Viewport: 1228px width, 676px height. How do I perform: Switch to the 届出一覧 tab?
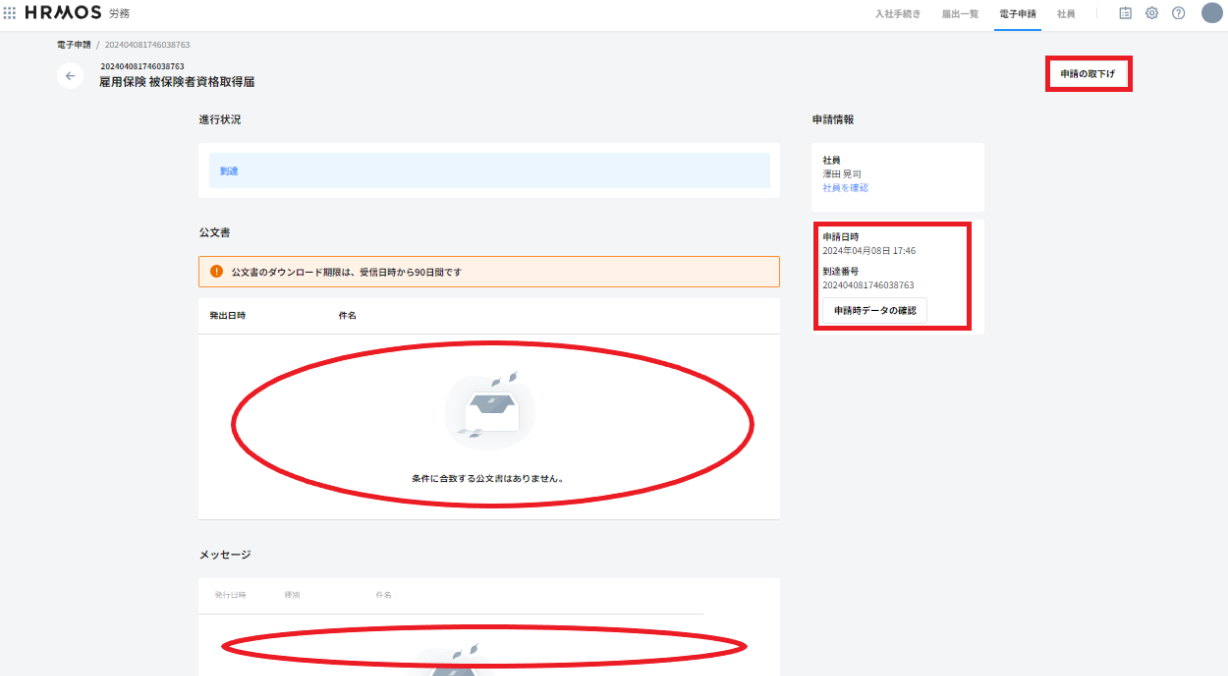tap(960, 14)
